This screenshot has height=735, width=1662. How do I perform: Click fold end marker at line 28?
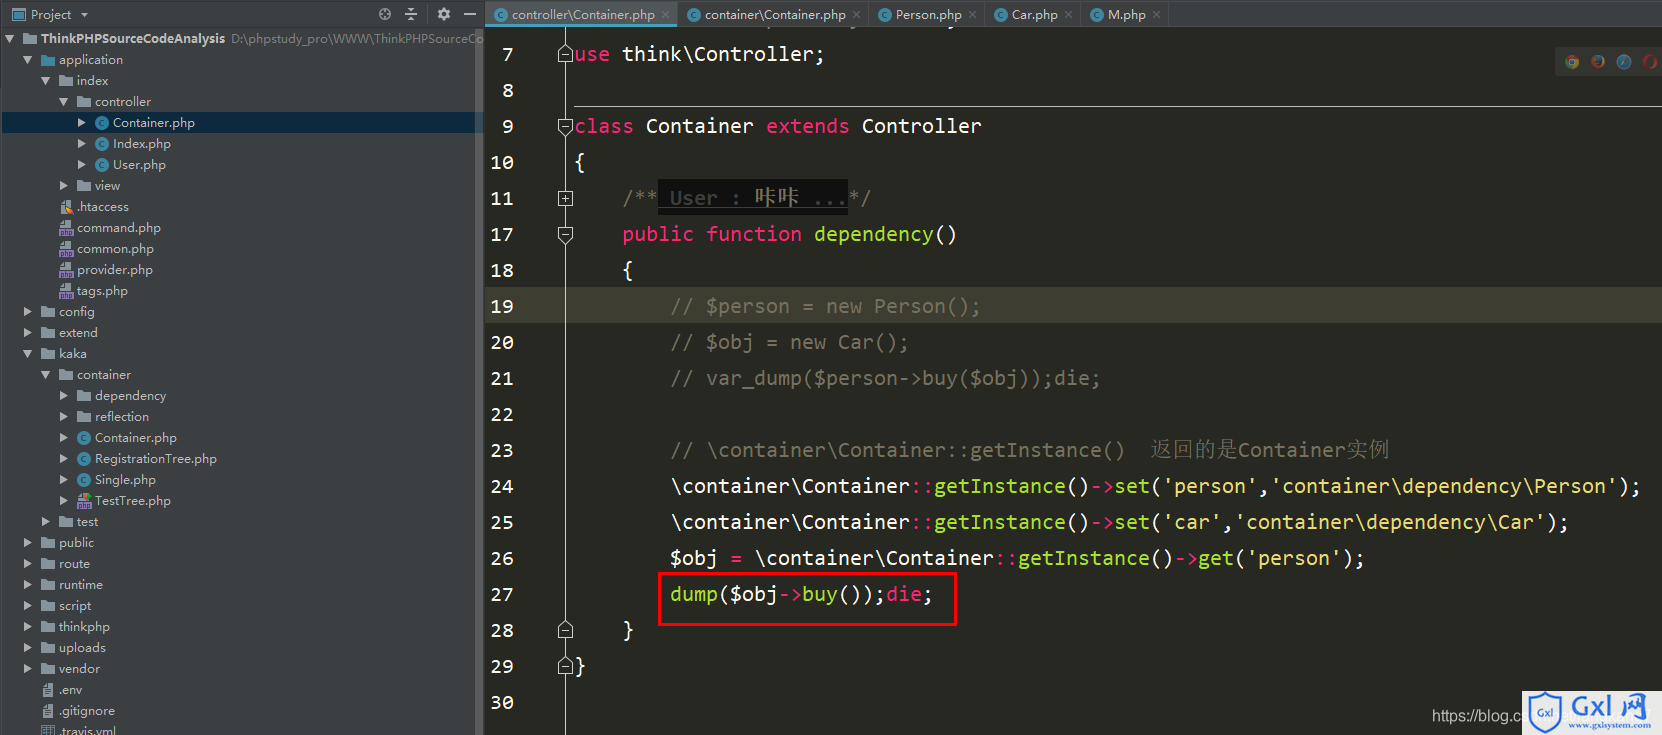point(565,630)
